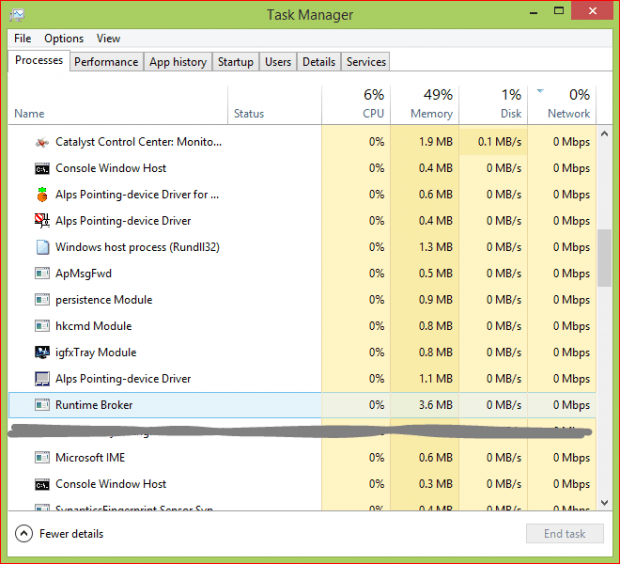Click the first Console Window Host icon
This screenshot has width=620, height=564.
pos(42,169)
